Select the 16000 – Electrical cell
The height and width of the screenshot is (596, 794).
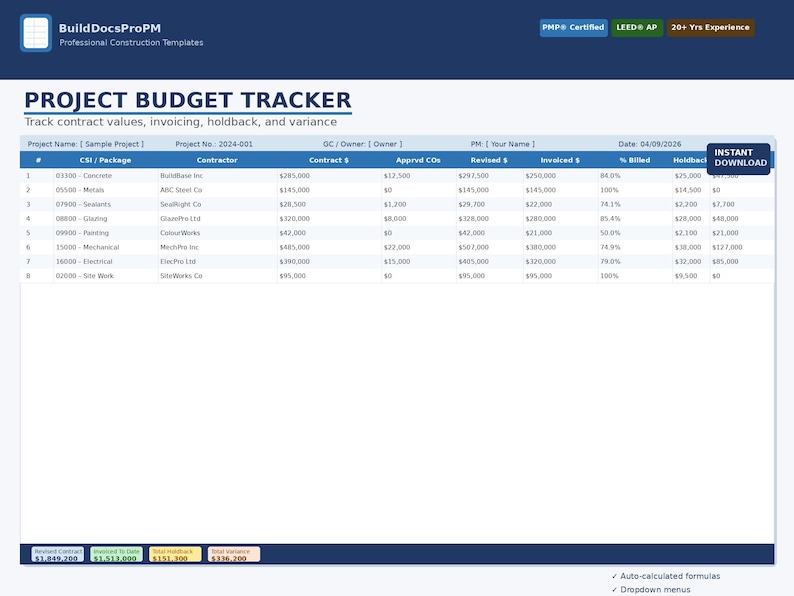tap(105, 261)
